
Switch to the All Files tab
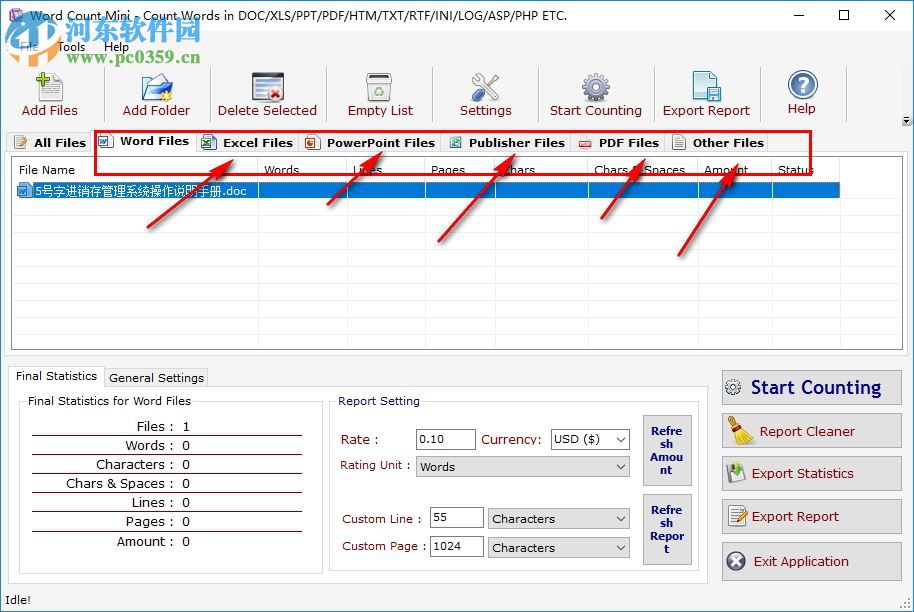click(x=50, y=142)
